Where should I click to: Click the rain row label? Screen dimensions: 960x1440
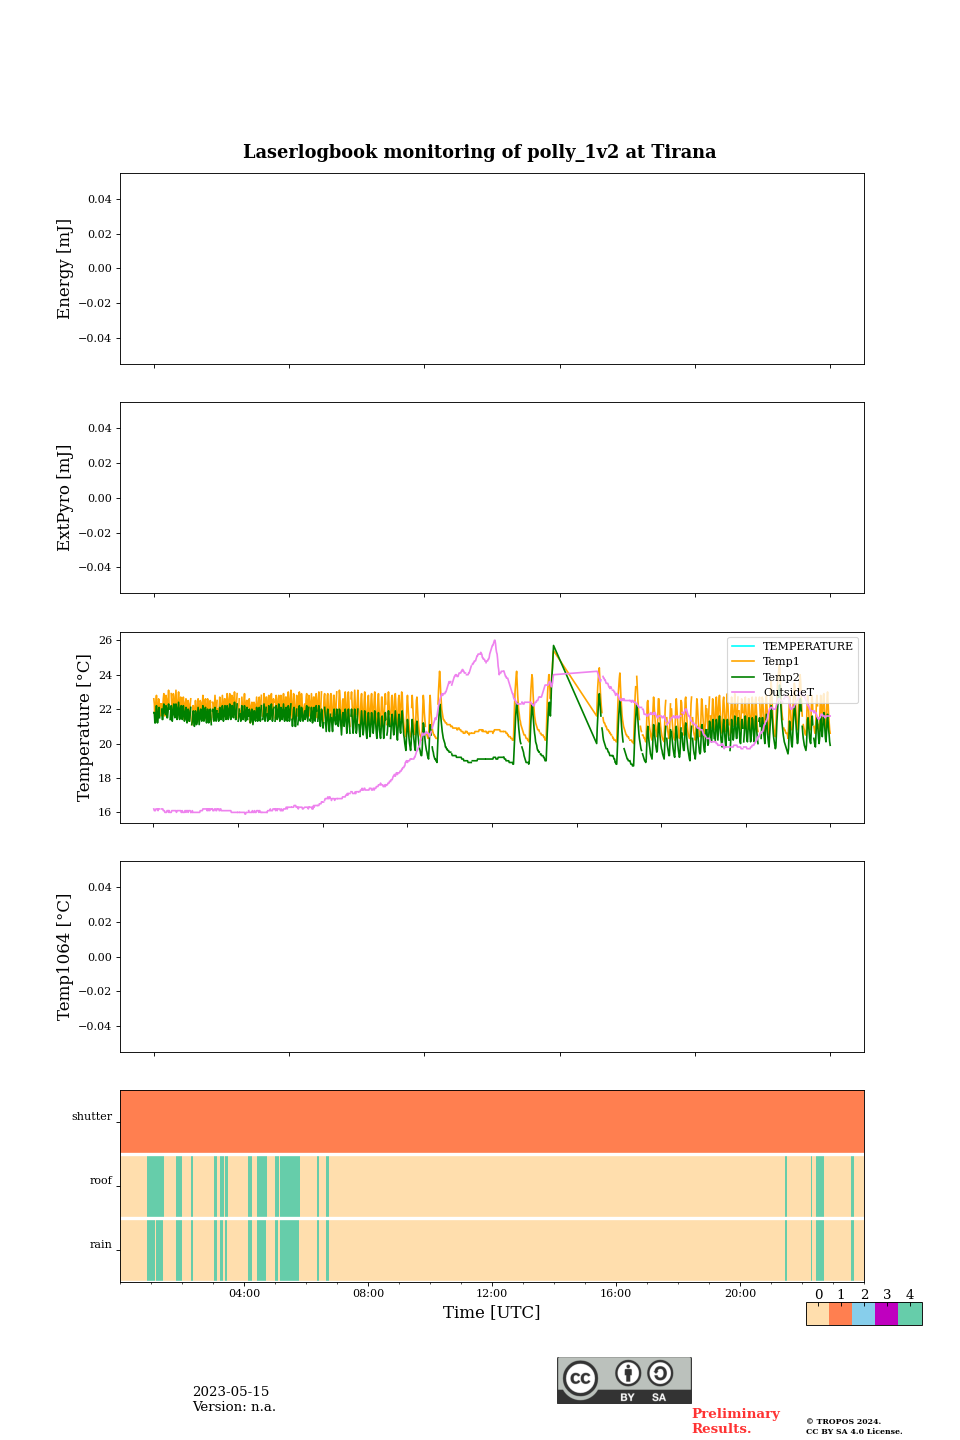pyautogui.click(x=101, y=1245)
